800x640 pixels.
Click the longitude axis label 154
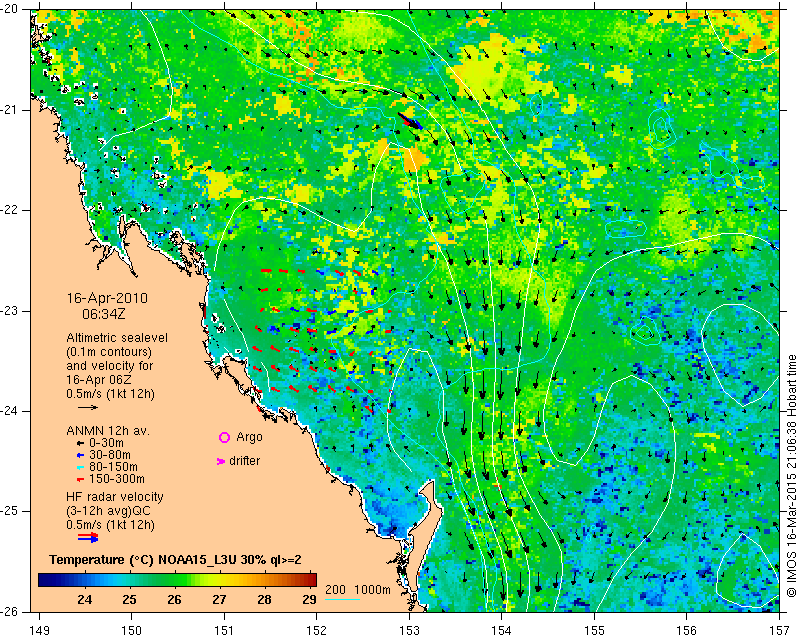(502, 631)
